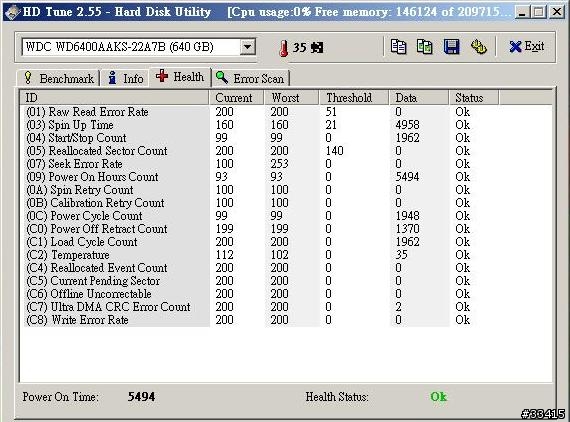Click the 253 worst value for Seek Error Rate
Viewport: 570px width, 422px height.
[279, 164]
